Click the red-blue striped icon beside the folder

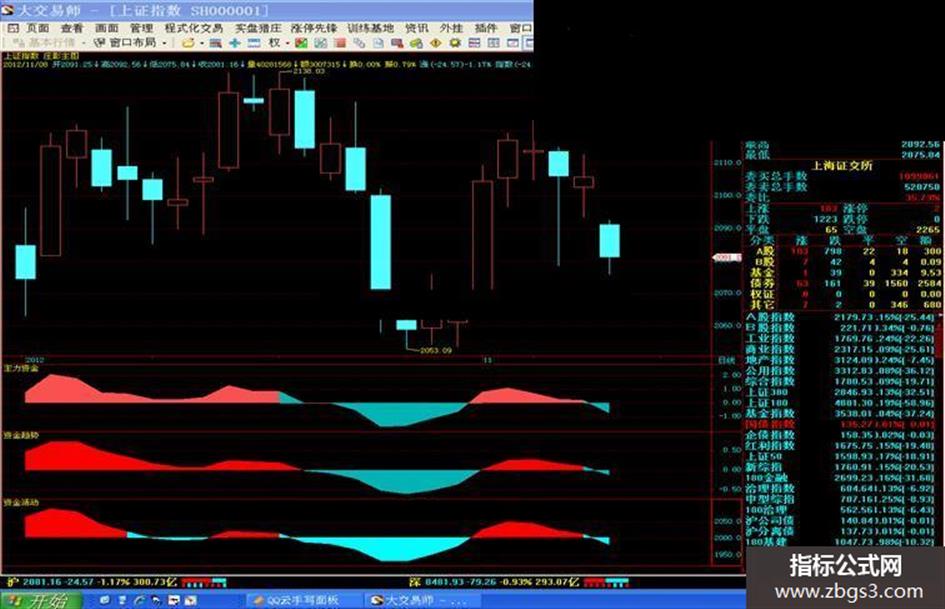[215, 43]
